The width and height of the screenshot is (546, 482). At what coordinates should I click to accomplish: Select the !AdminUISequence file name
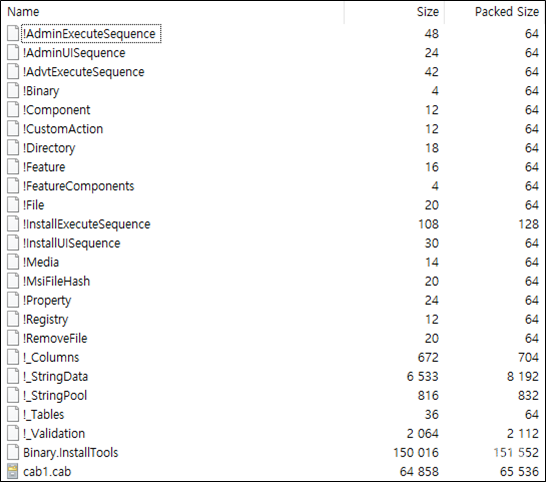[x=74, y=53]
